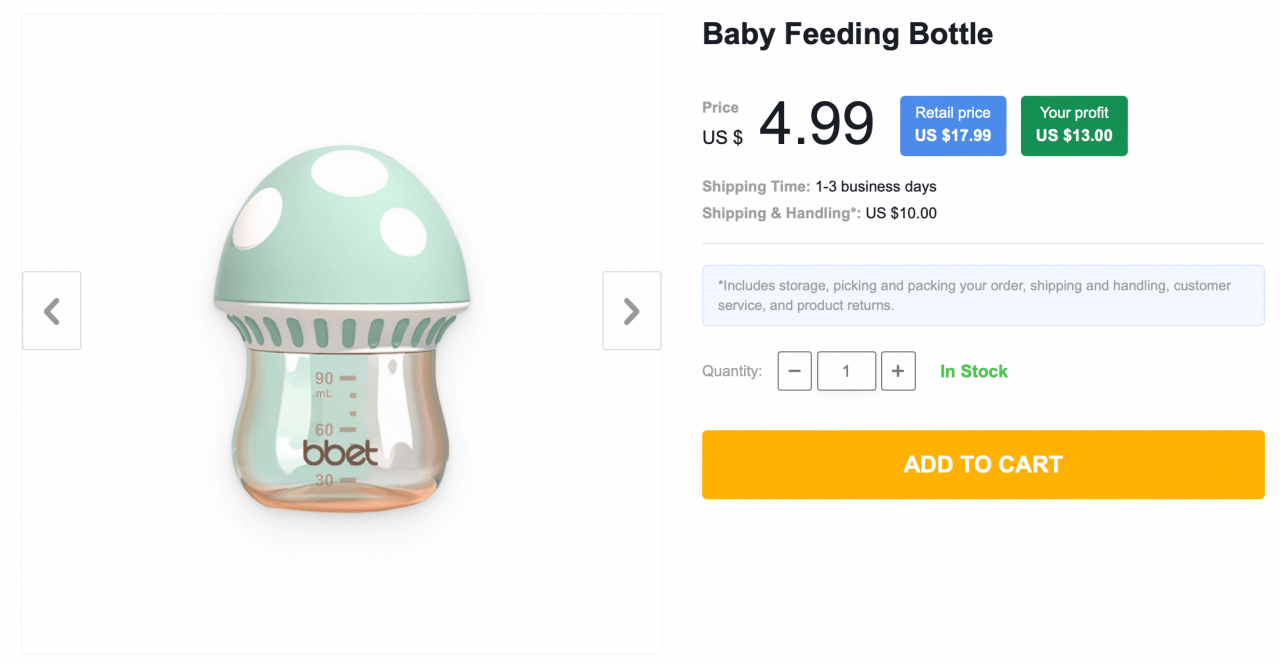Select the blue Retail price badge
Viewport: 1280px width, 663px height.
[x=952, y=125]
